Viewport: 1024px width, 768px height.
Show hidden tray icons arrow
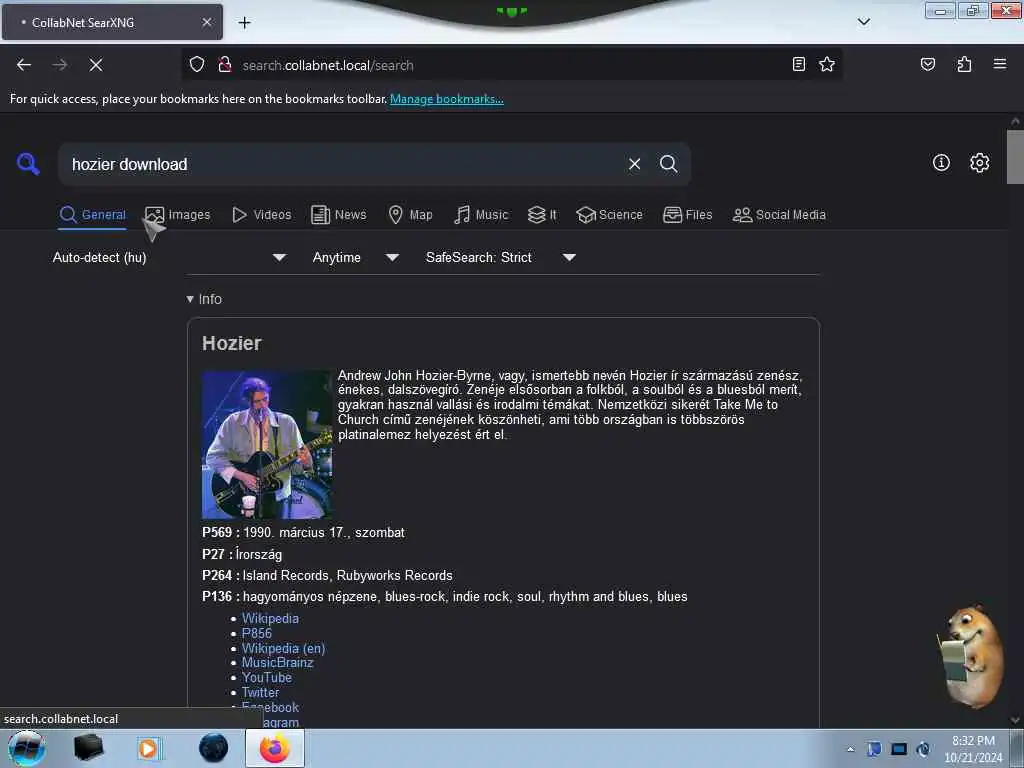pyautogui.click(x=850, y=749)
